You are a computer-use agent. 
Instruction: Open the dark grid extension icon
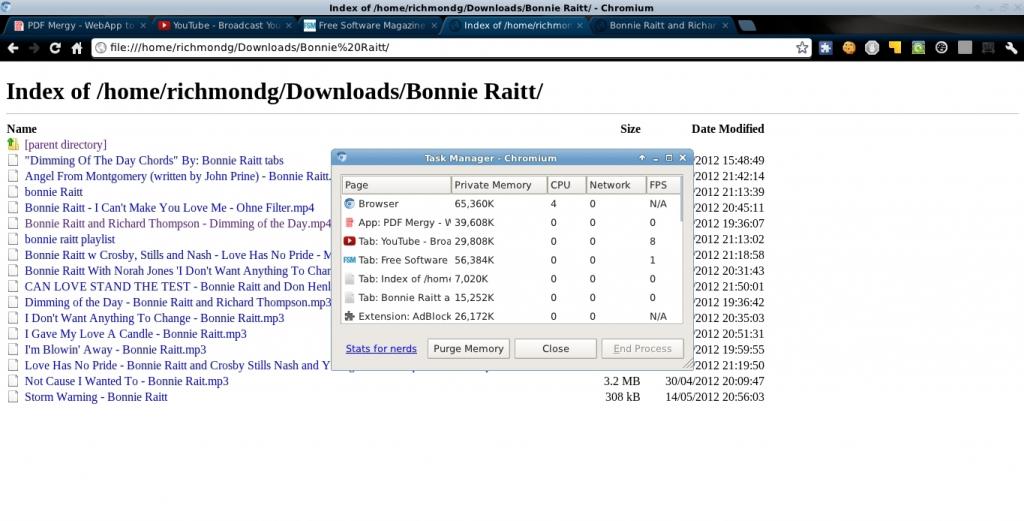pyautogui.click(x=988, y=48)
